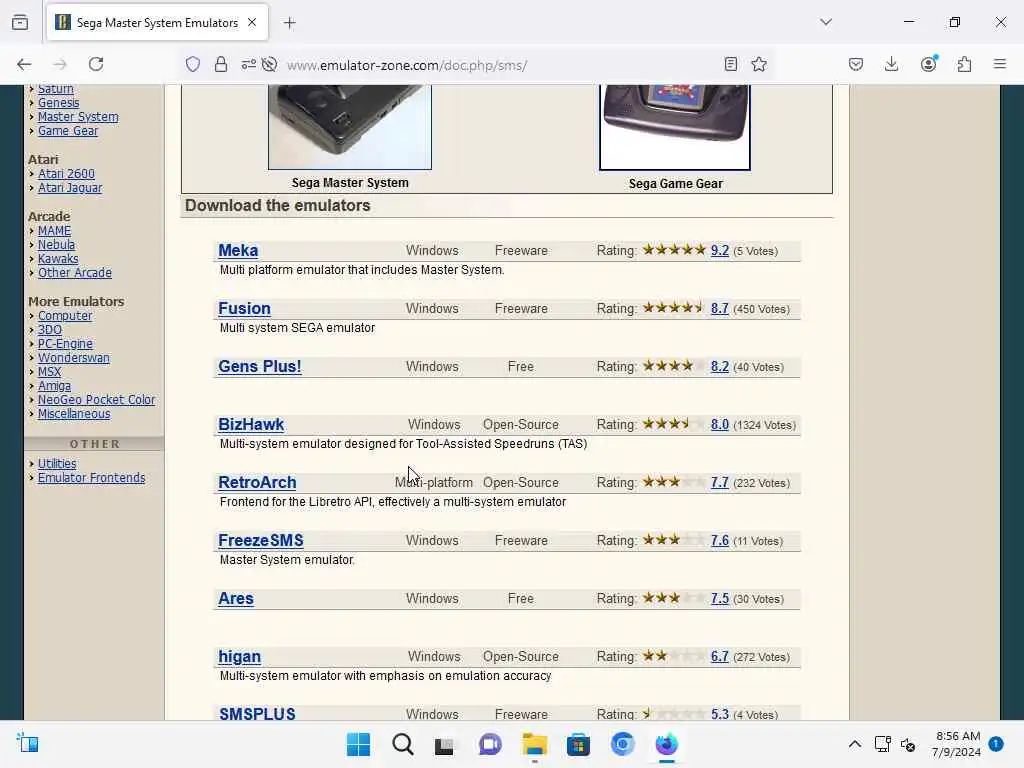Open the Chat app on taskbar
The height and width of the screenshot is (768, 1024).
click(x=490, y=744)
